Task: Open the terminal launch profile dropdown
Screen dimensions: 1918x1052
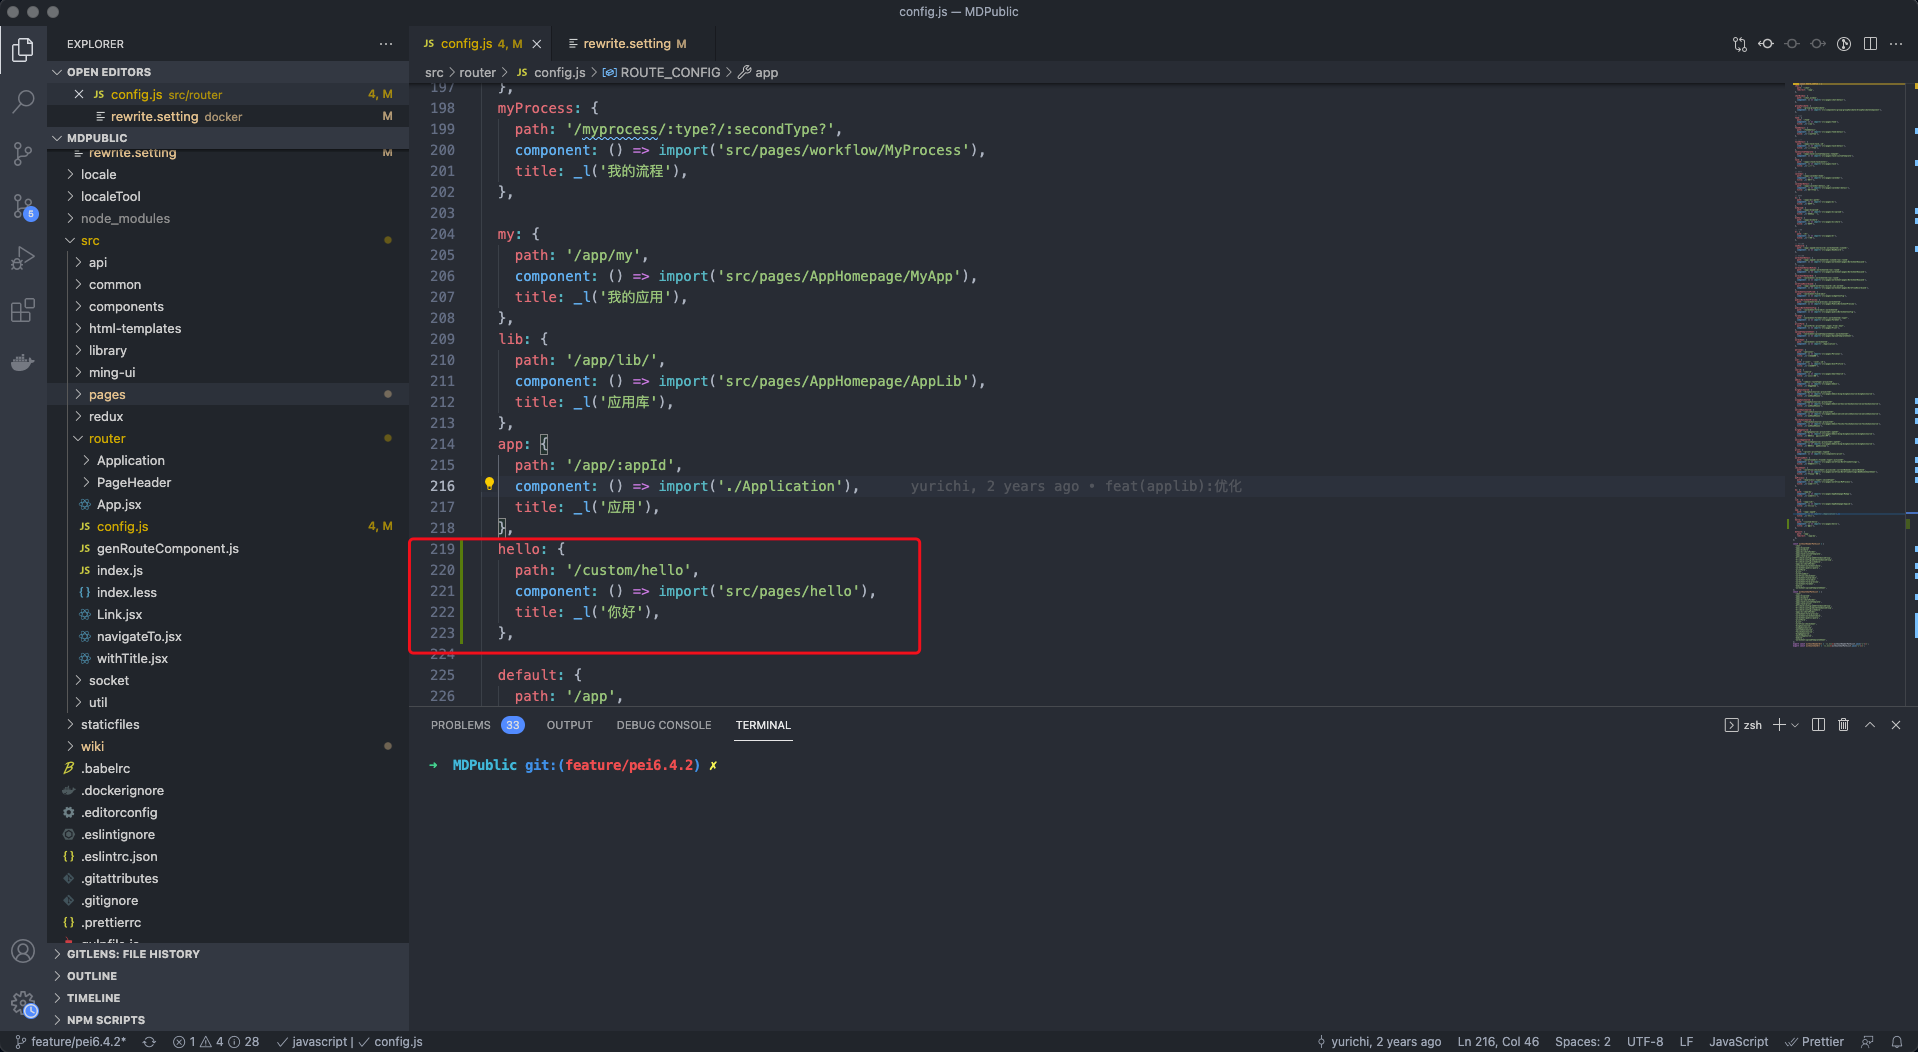Action: coord(1795,725)
